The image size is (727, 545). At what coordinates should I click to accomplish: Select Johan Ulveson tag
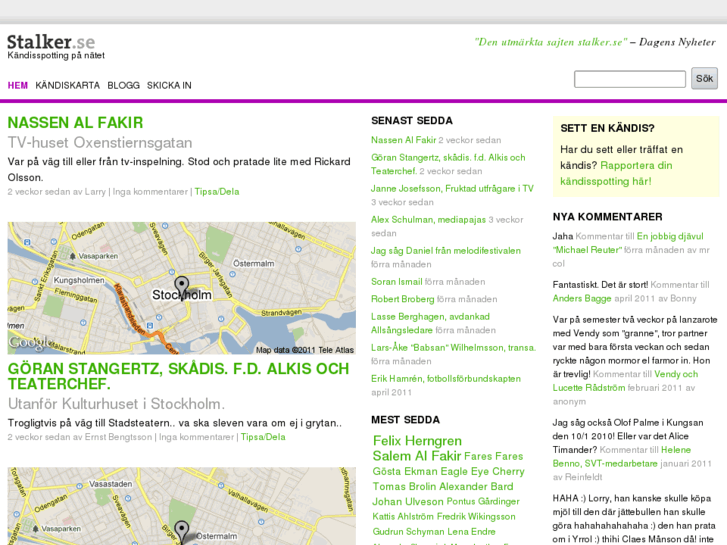click(x=408, y=502)
